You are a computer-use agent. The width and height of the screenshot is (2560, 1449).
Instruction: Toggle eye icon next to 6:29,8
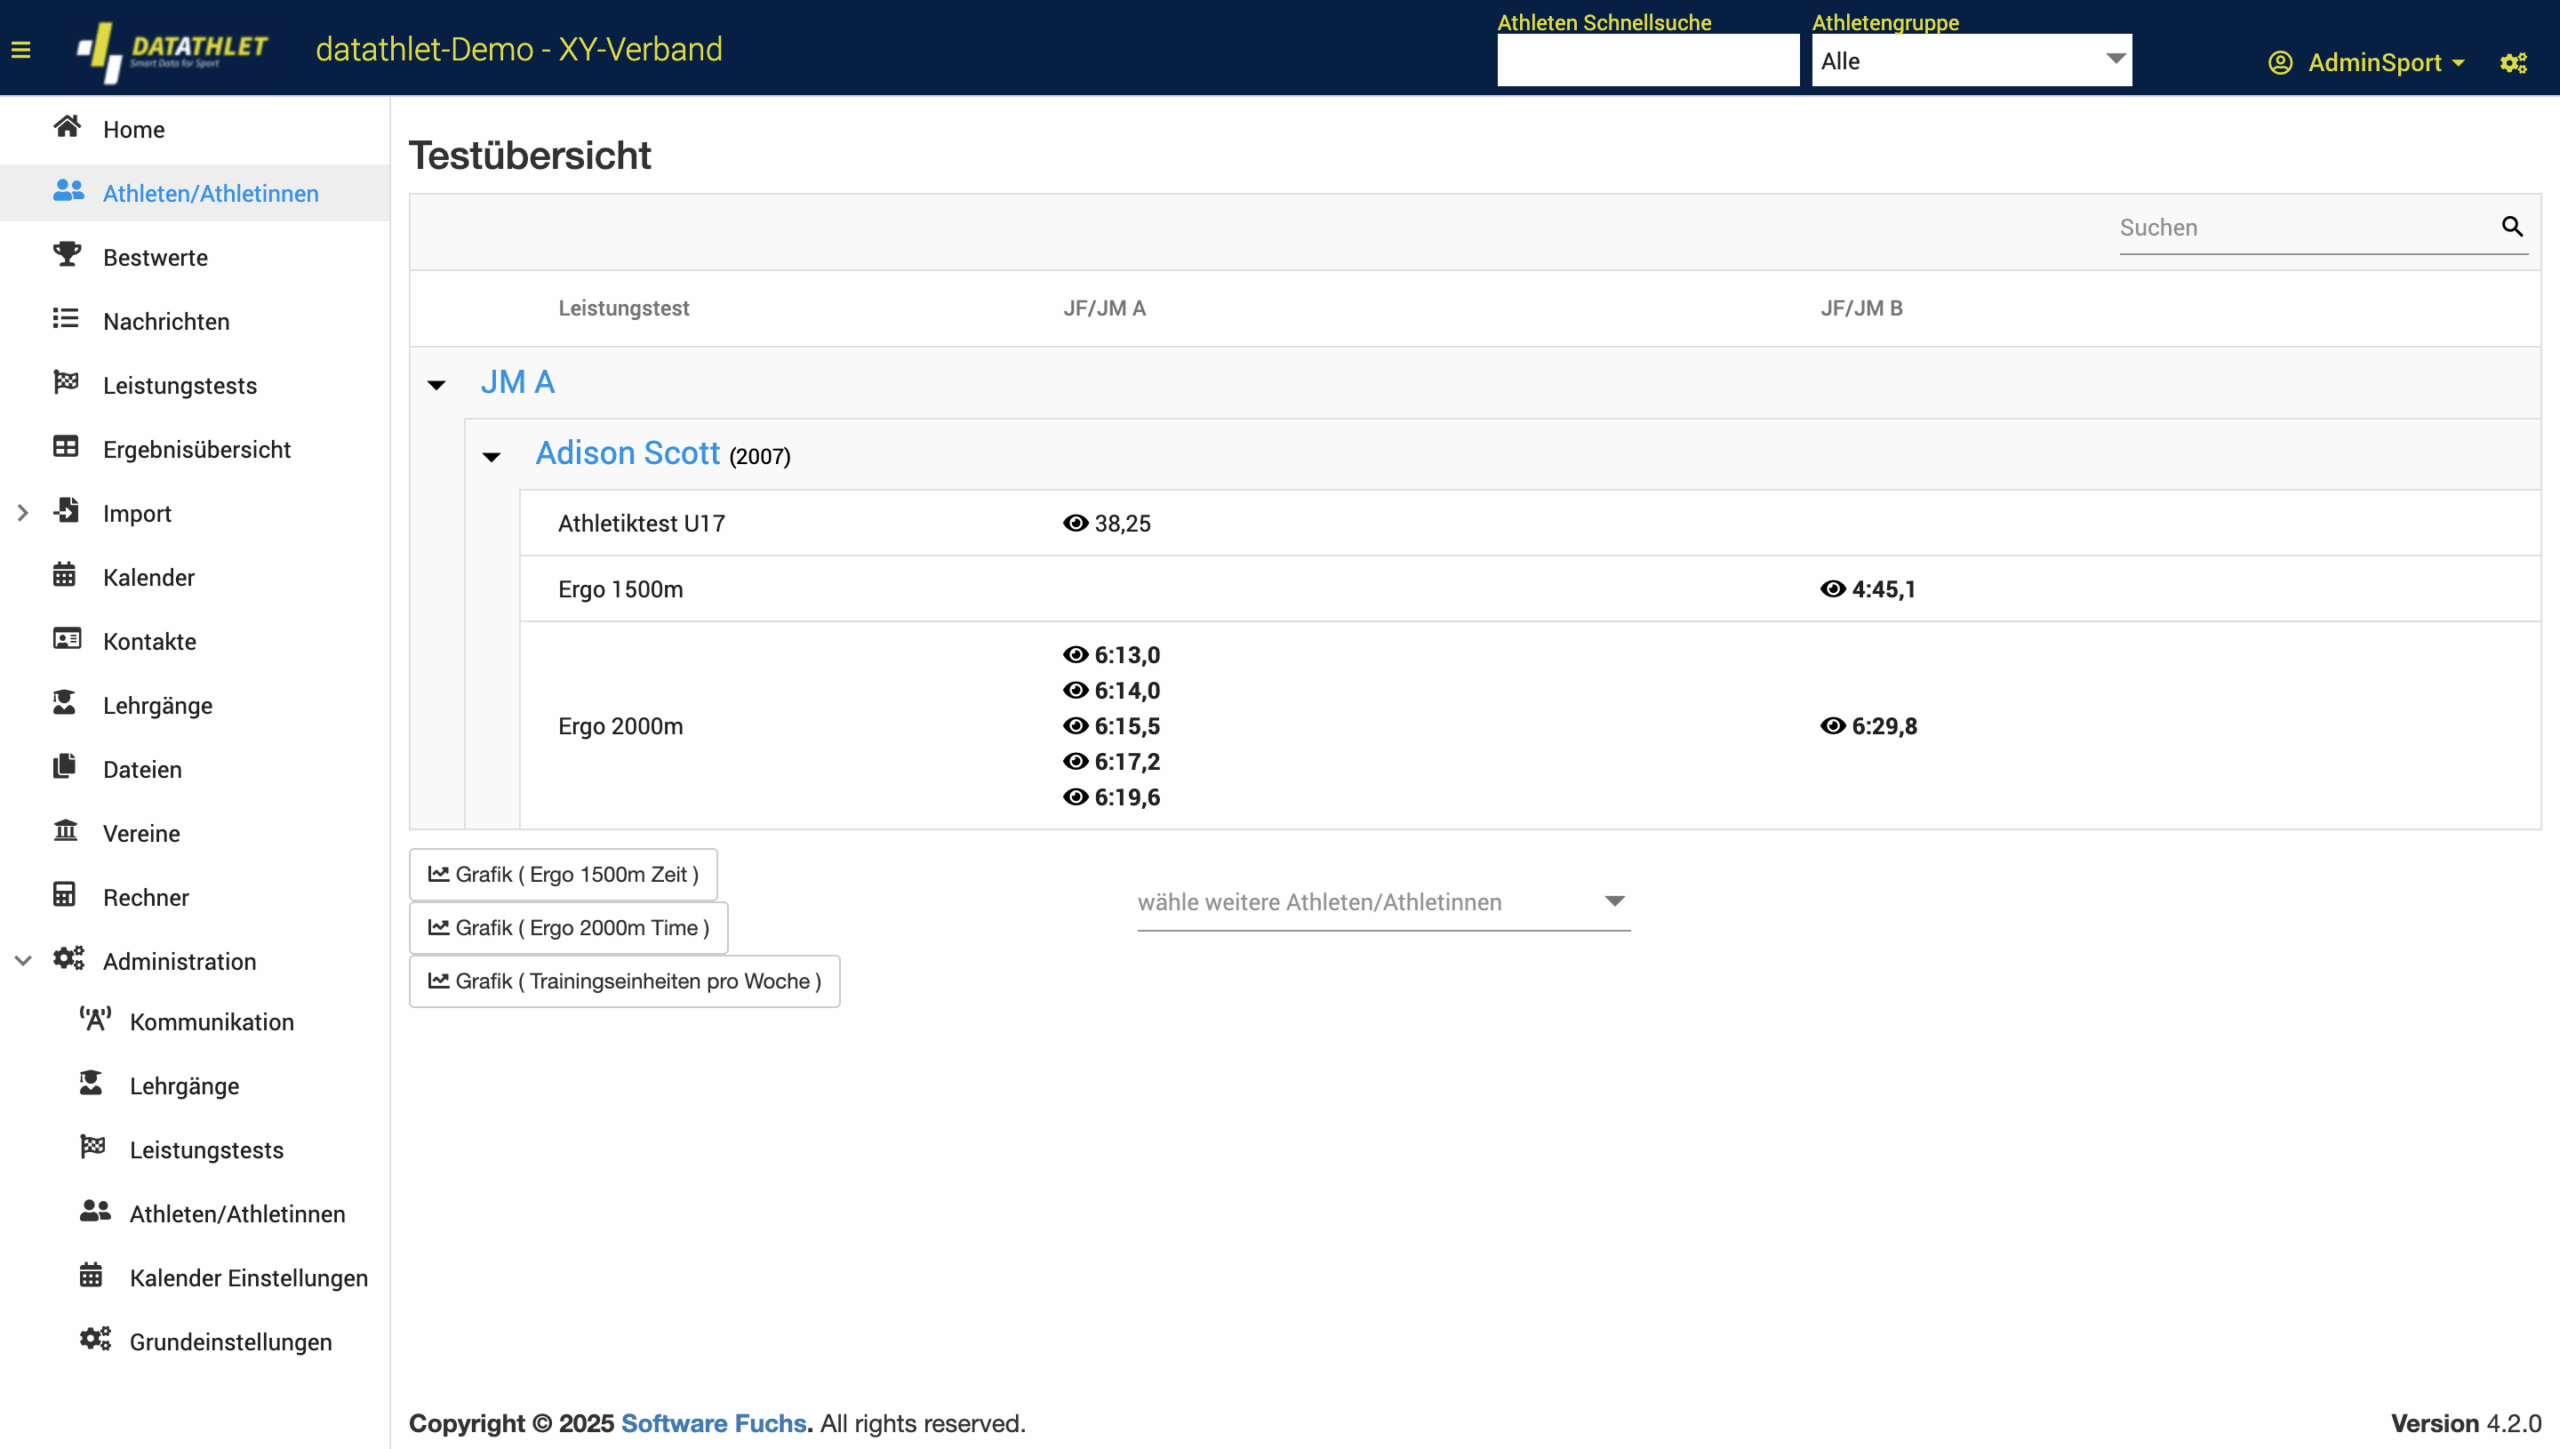tap(1832, 726)
